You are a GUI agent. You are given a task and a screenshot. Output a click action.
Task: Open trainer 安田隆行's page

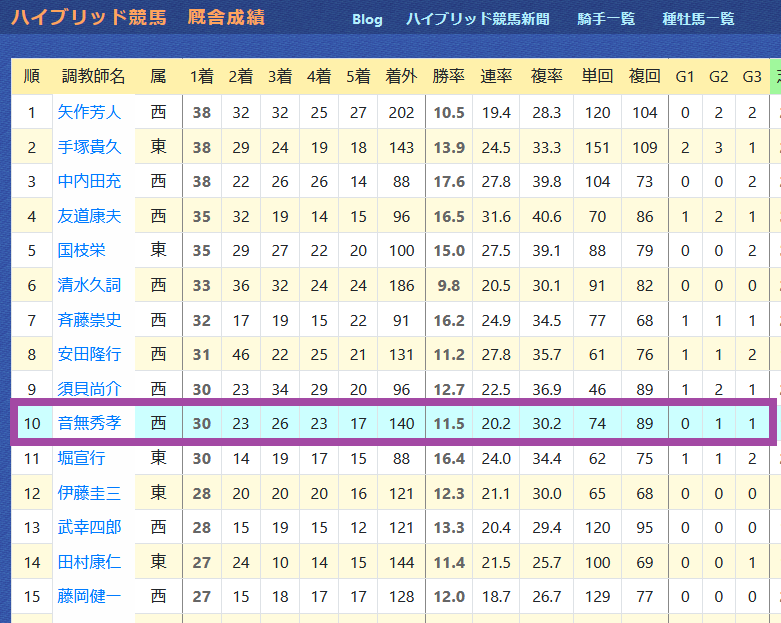point(89,354)
